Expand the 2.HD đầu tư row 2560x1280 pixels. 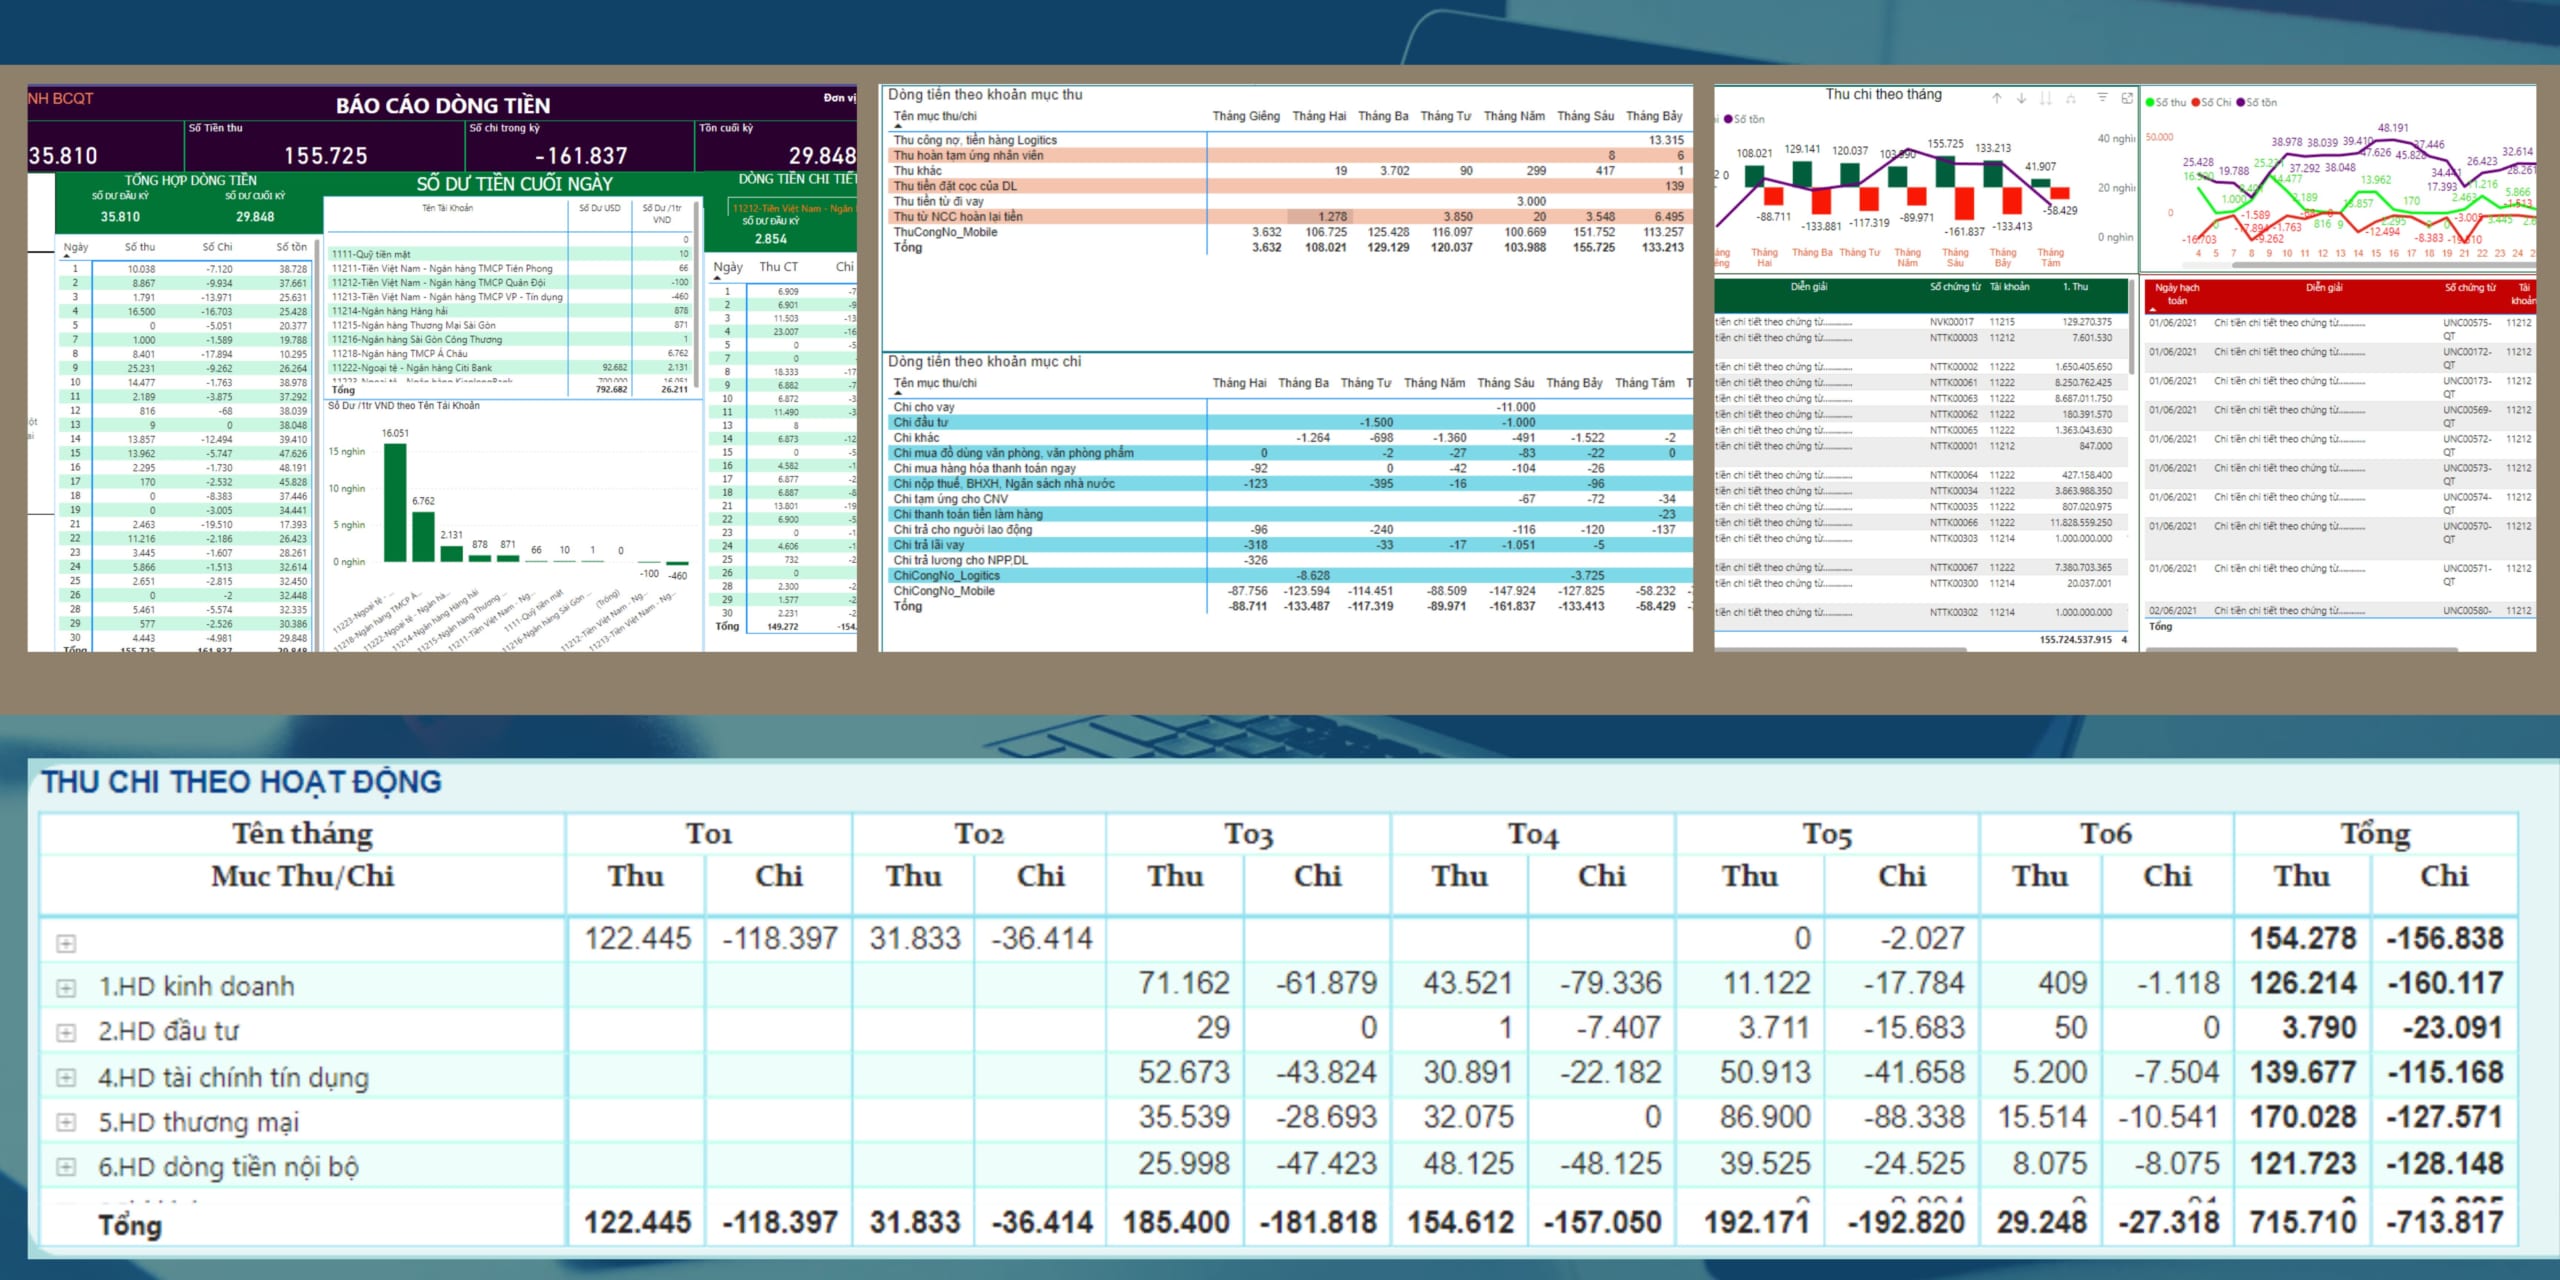66,1032
